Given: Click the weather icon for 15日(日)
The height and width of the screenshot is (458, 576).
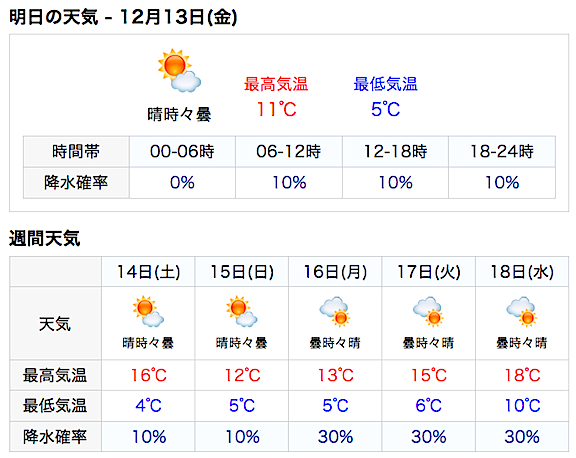Looking at the screenshot, I should (242, 311).
